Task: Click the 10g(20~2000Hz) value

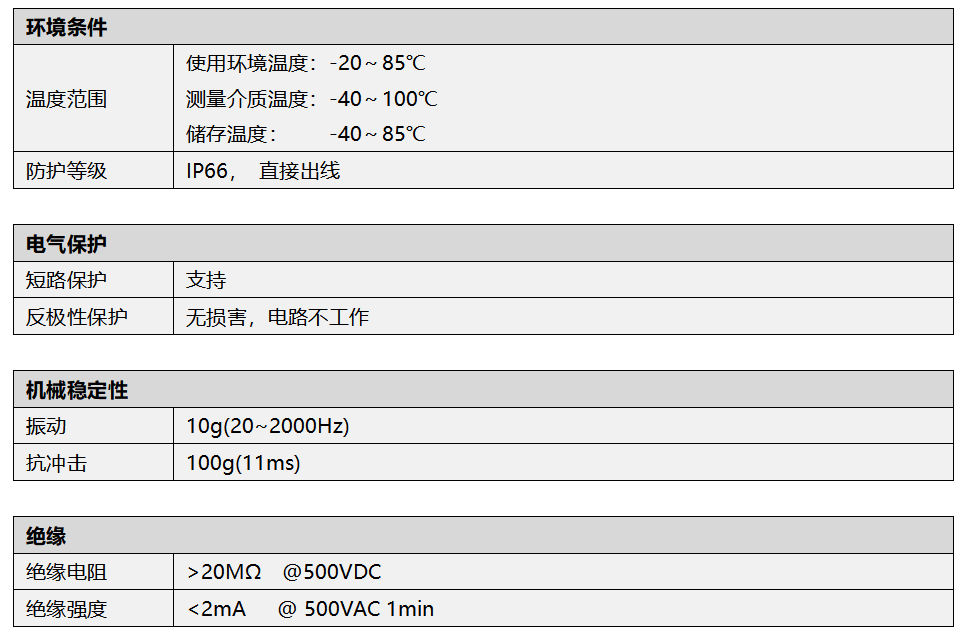Action: pos(268,426)
